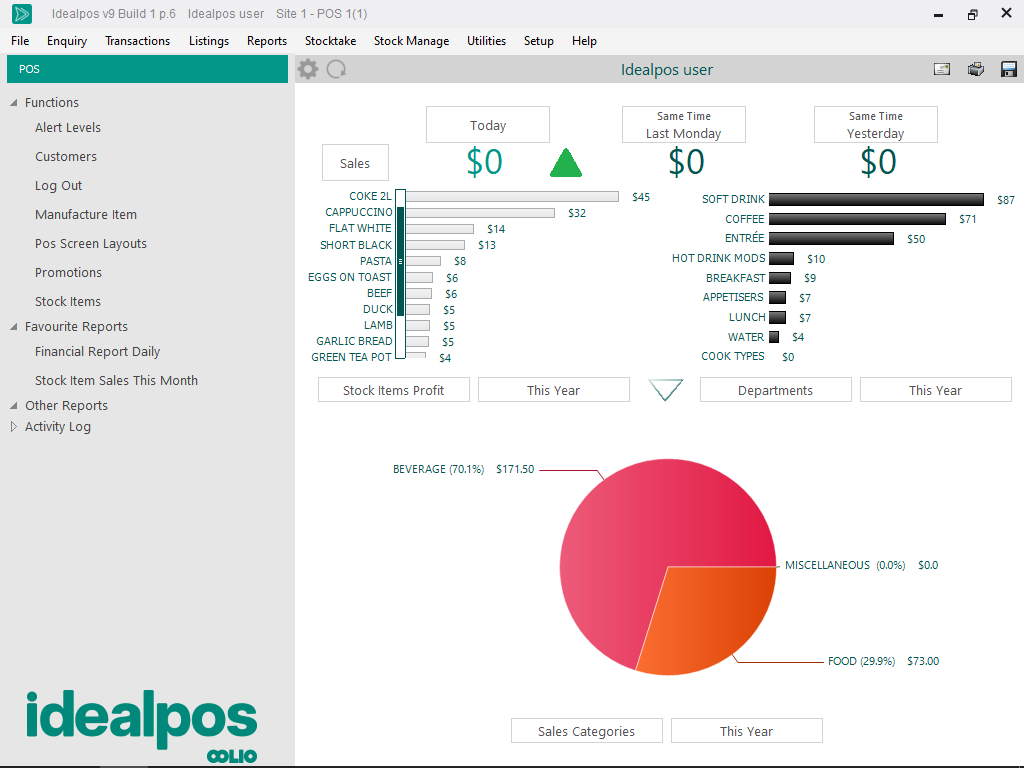Viewport: 1024px width, 768px height.
Task: Click the refresh dashboard icon
Action: (x=337, y=69)
